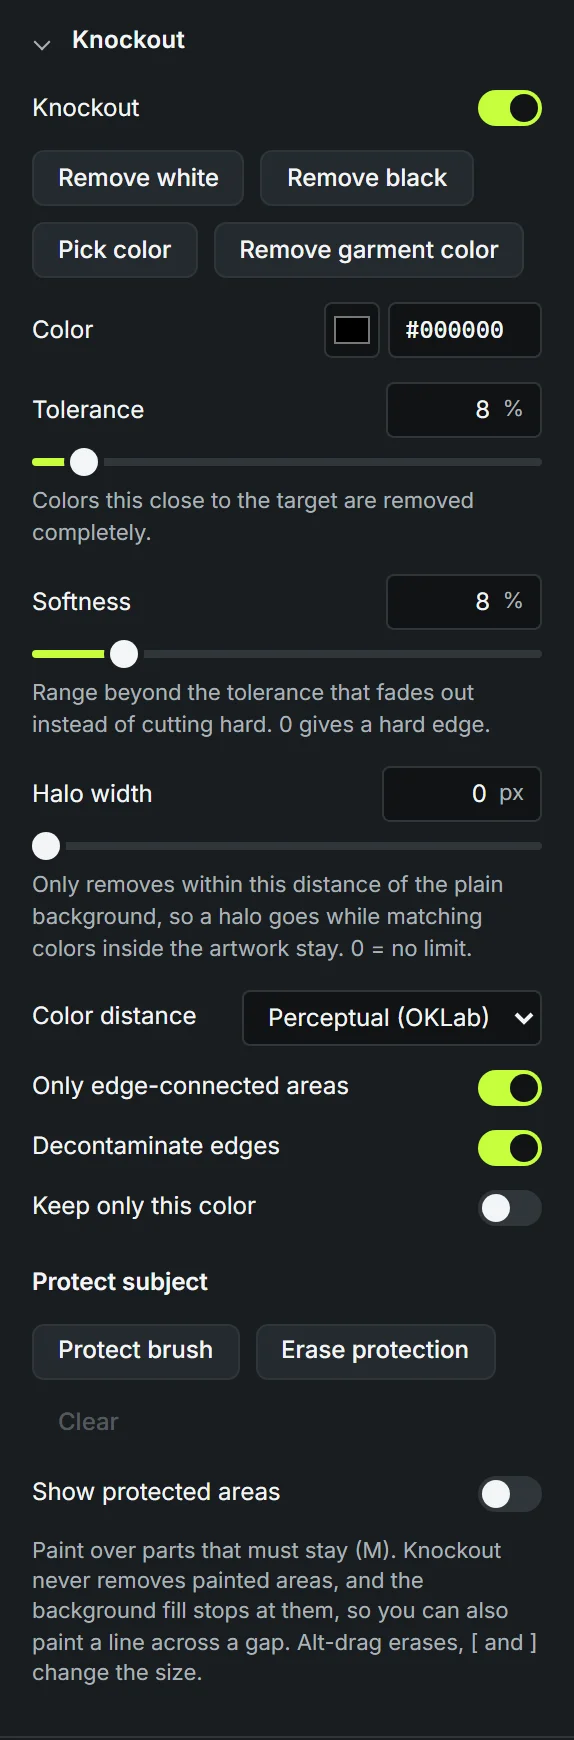This screenshot has height=1740, width=574.
Task: Collapse the Knockout section chevron
Action: tap(42, 43)
